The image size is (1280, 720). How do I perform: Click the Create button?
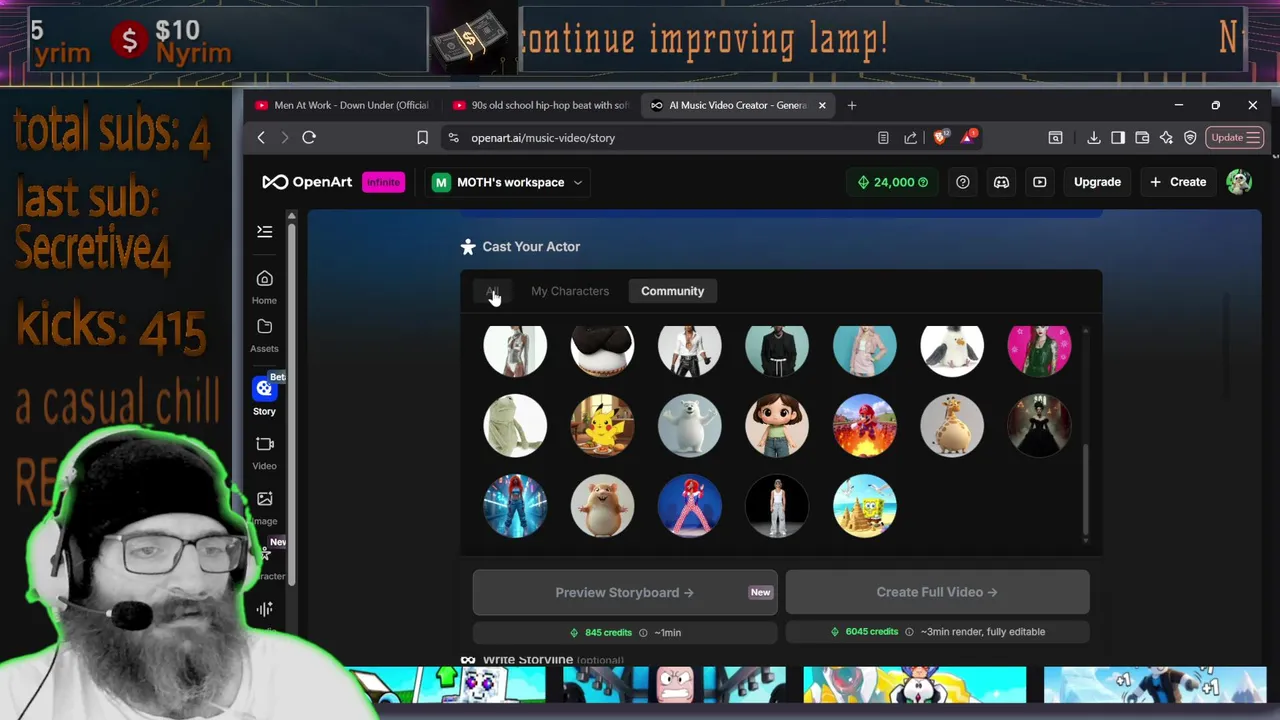click(x=1178, y=182)
